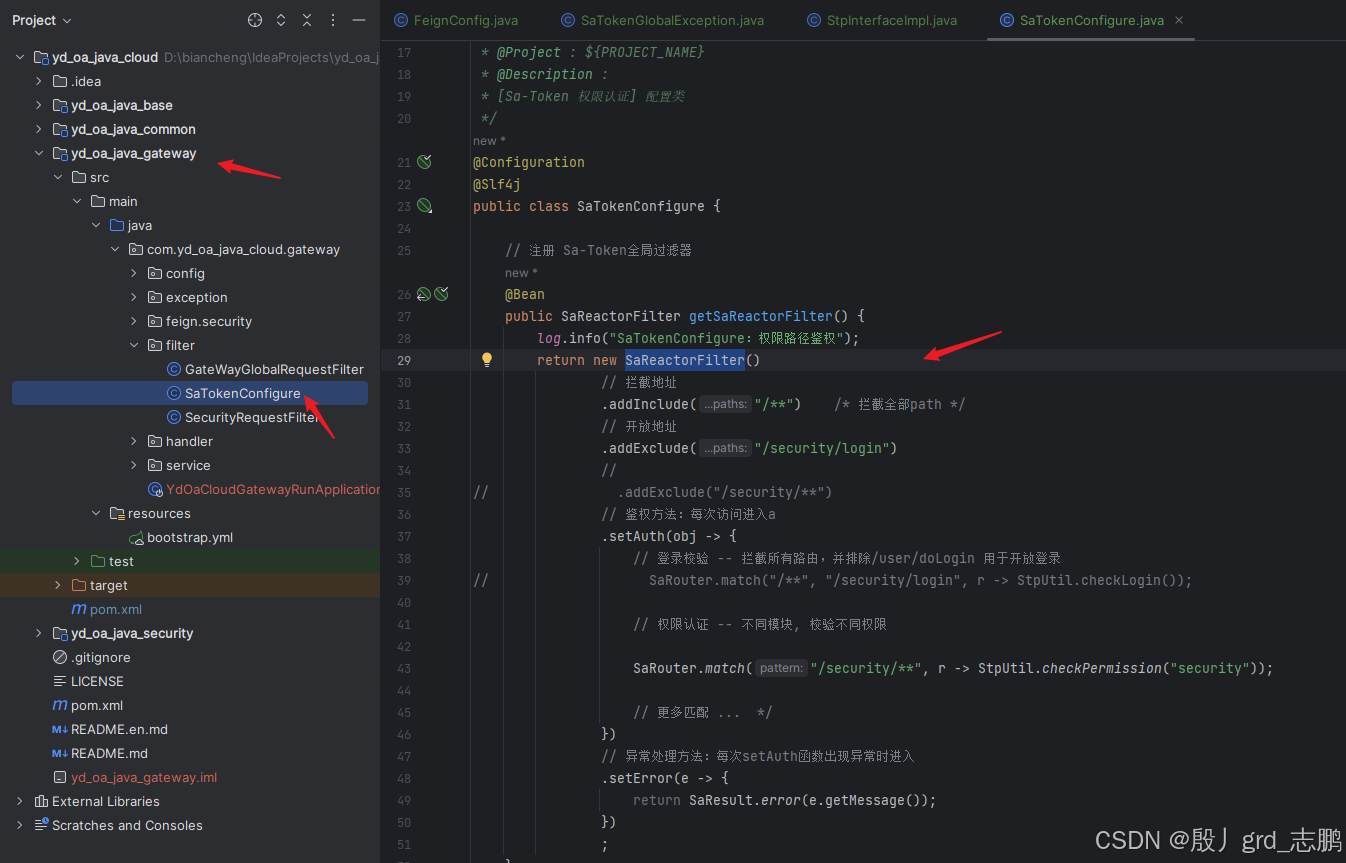This screenshot has width=1346, height=863.
Task: Open the Project view dropdown
Action: click(x=42, y=20)
